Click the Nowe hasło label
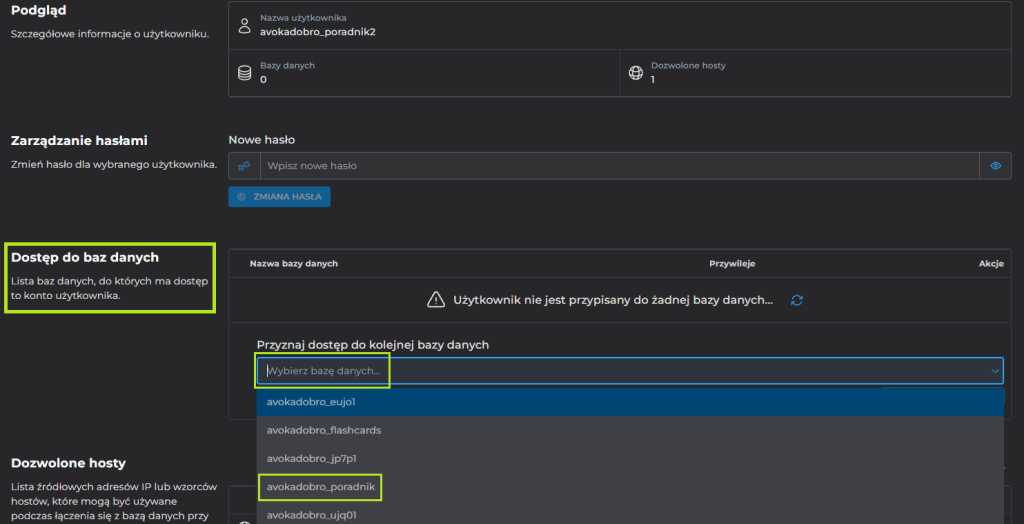Image resolution: width=1024 pixels, height=524 pixels. coord(261,140)
